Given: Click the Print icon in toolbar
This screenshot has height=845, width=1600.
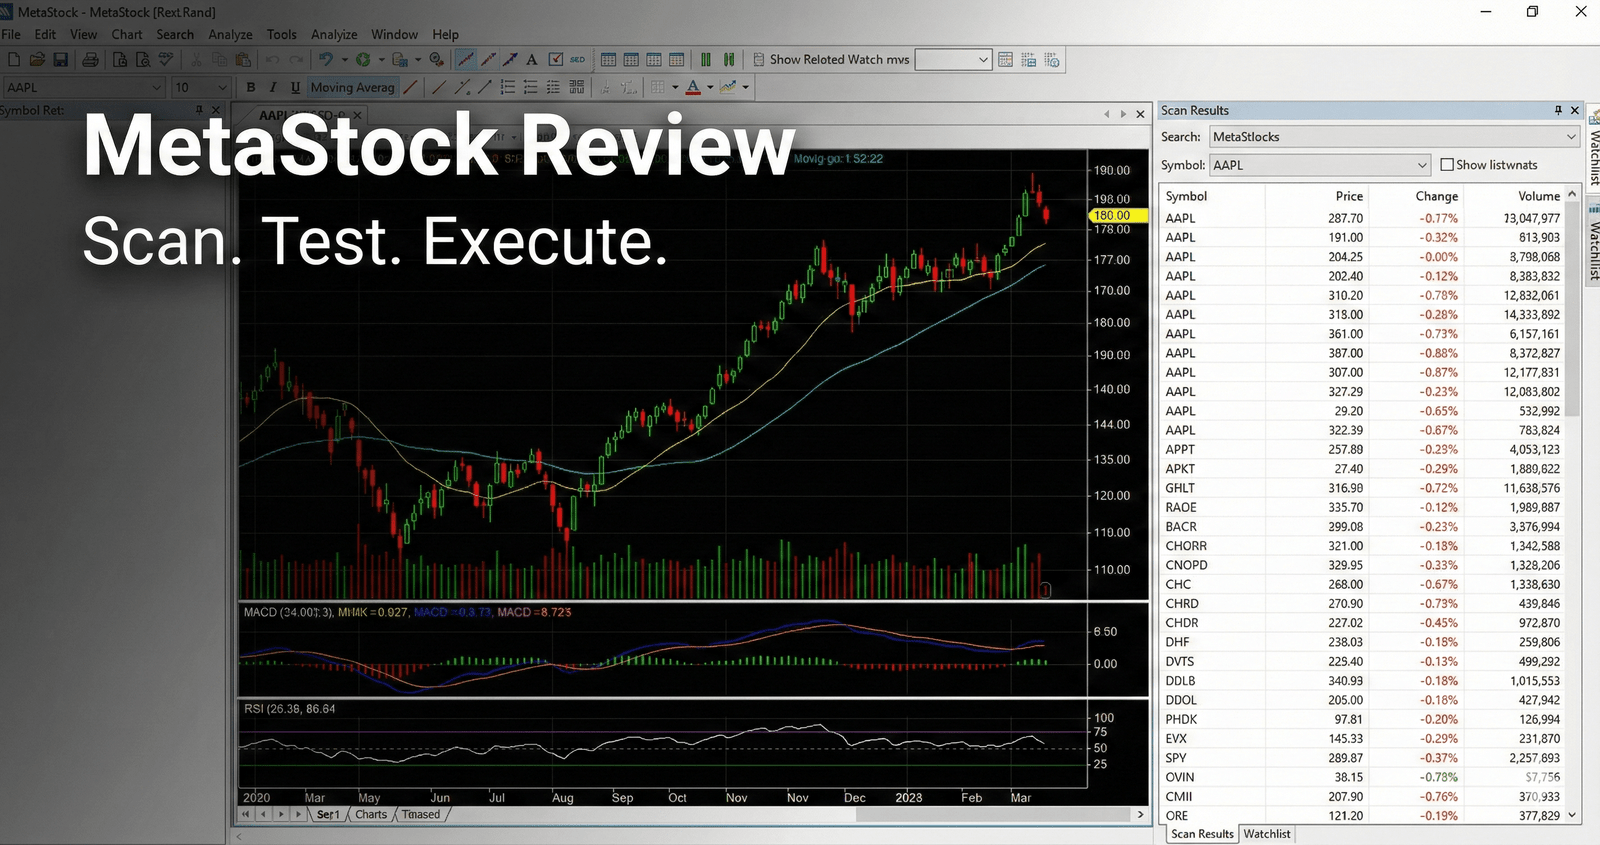Looking at the screenshot, I should point(90,60).
